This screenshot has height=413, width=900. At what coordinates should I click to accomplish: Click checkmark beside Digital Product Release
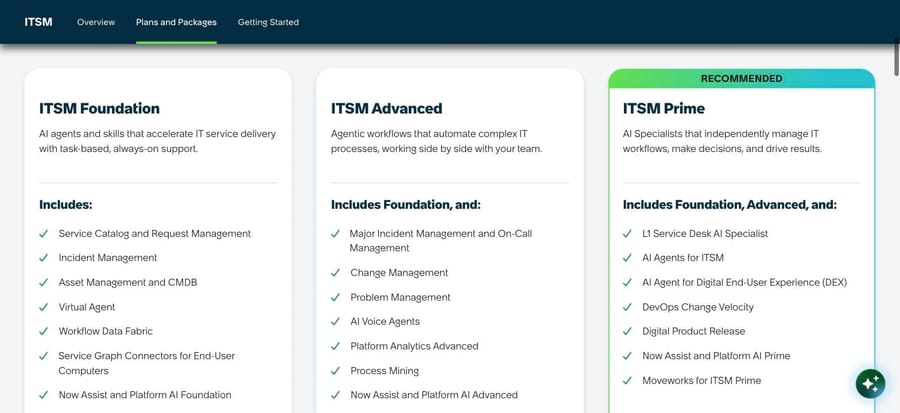[x=627, y=331]
